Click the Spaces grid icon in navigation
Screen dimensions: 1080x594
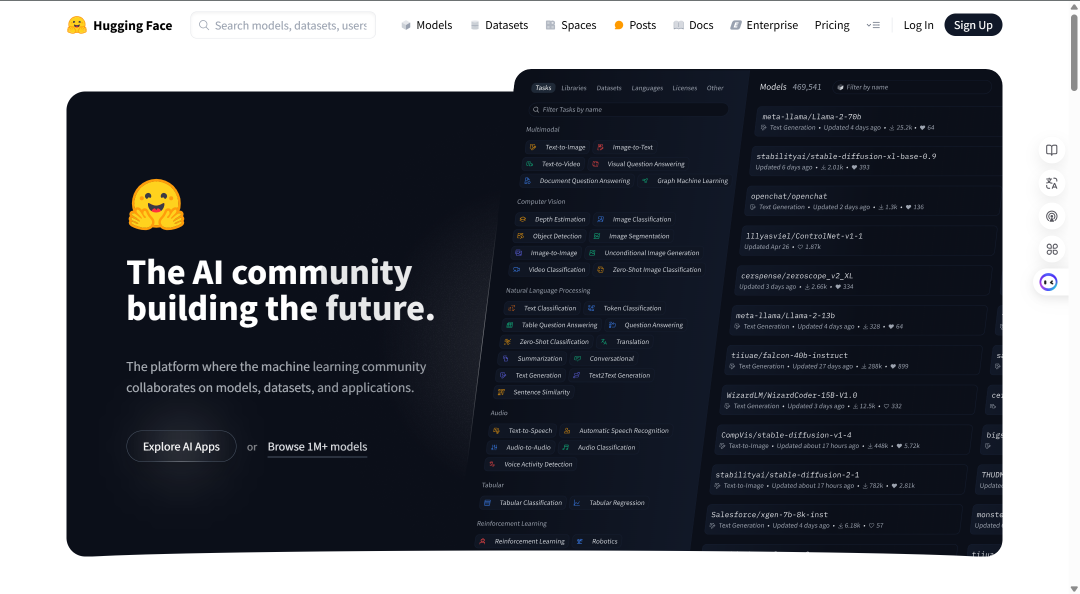[x=550, y=25]
